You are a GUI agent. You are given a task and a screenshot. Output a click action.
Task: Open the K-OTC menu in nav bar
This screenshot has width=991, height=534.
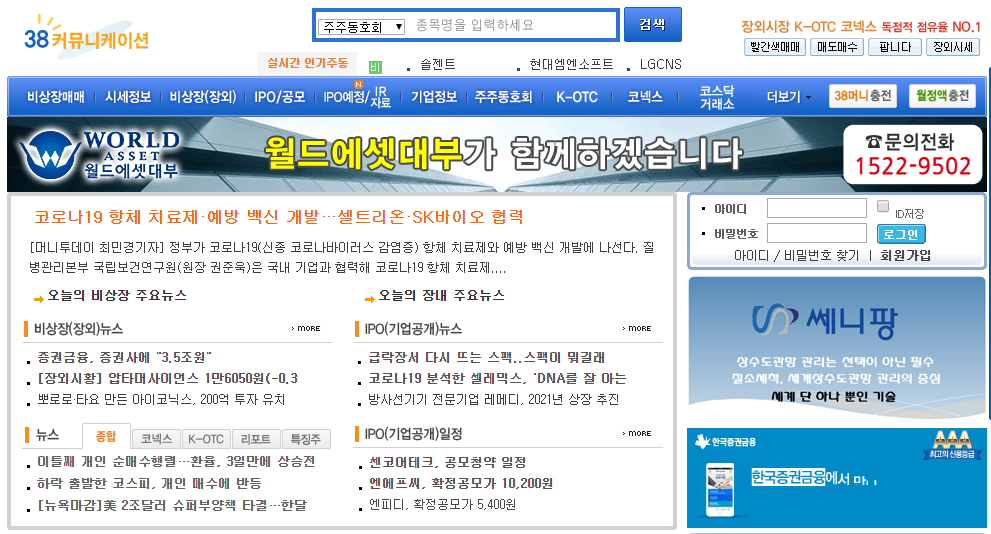(x=576, y=97)
